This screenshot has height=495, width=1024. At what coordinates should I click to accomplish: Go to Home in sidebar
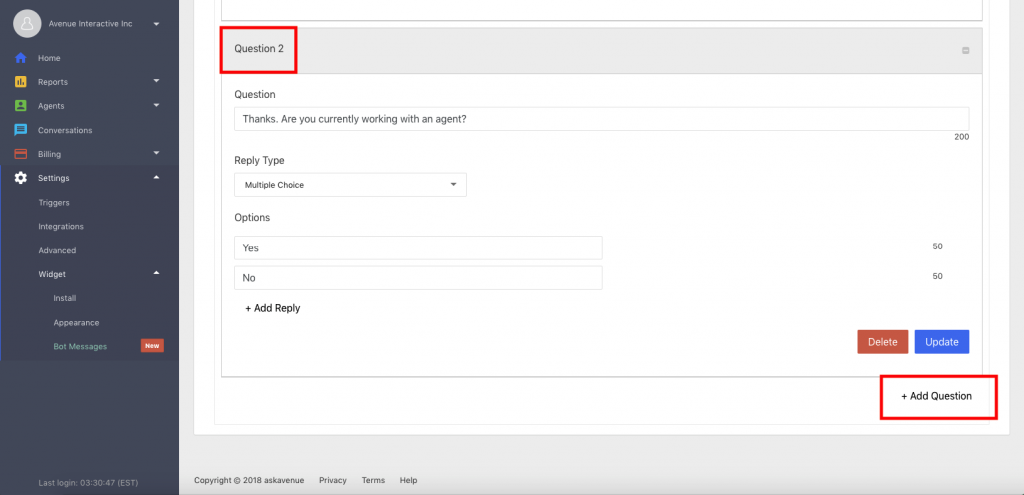[49, 58]
